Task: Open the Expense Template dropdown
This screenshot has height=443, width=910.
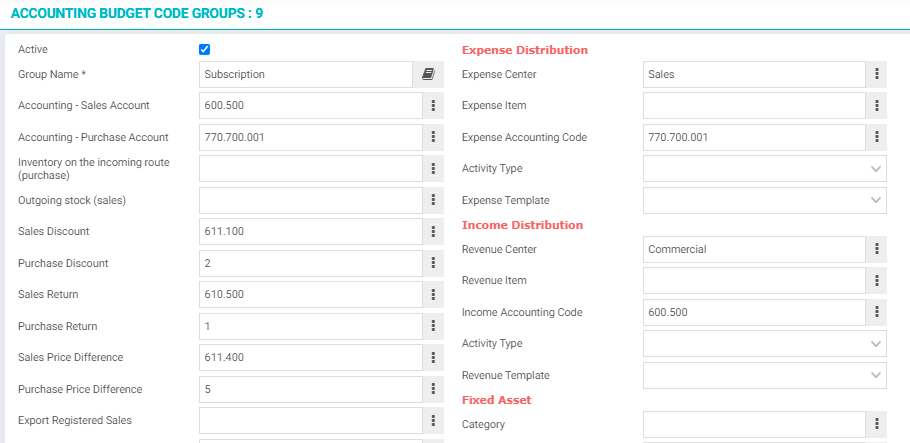Action: pos(764,200)
